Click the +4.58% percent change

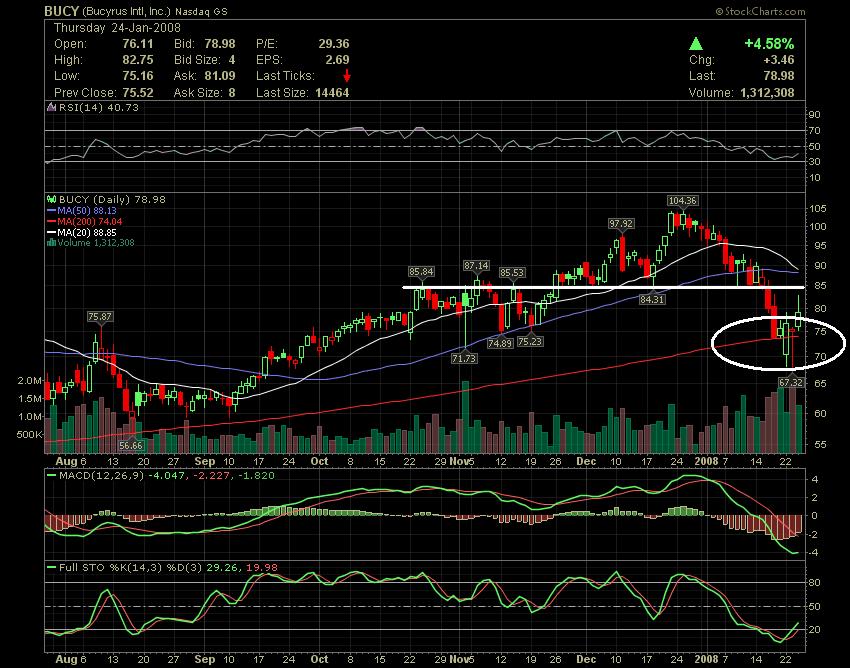click(769, 44)
